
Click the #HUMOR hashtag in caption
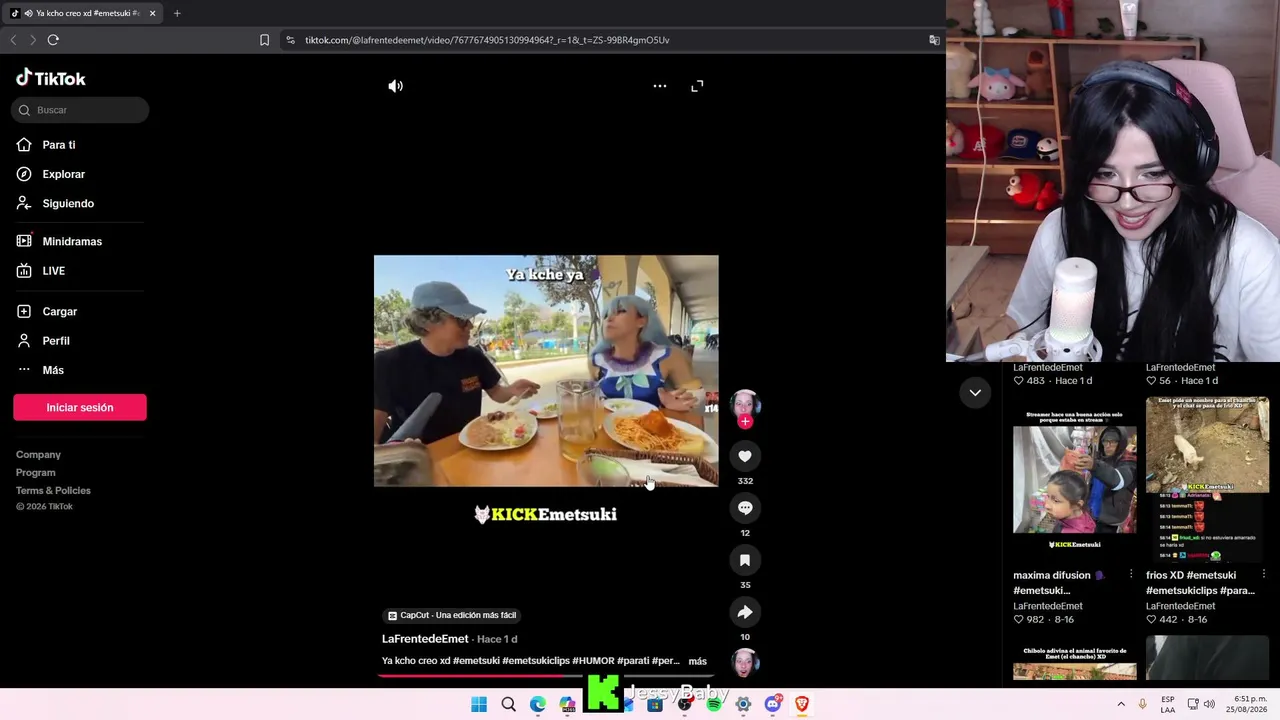coord(593,661)
